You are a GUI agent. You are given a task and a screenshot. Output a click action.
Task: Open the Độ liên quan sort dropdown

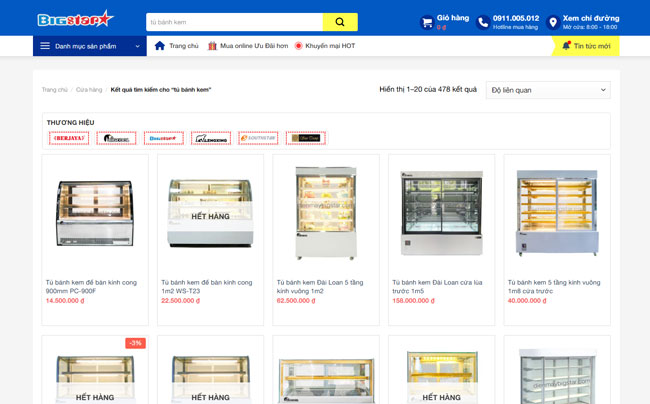tap(548, 90)
